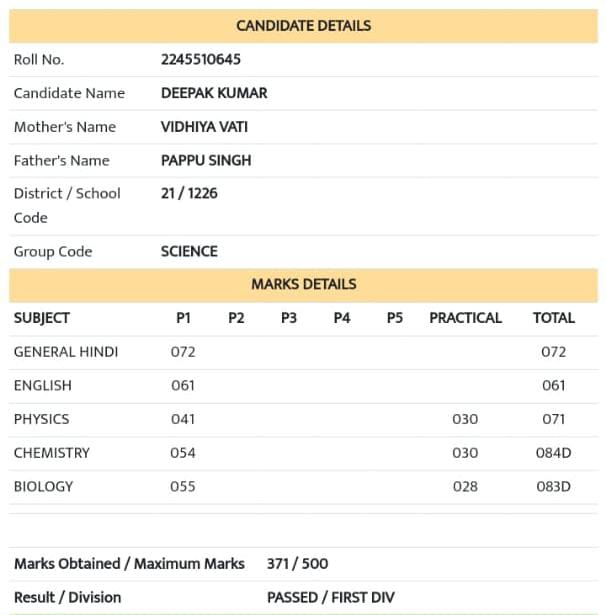Image resolution: width=606 pixels, height=615 pixels.
Task: Click the father's name PAPPU SINGH
Action: pyautogui.click(x=206, y=160)
